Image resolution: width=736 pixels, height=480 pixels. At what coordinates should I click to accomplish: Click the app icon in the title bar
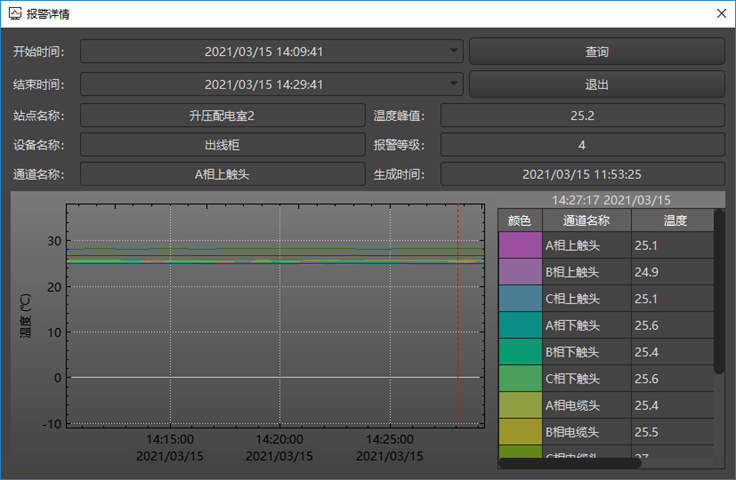point(13,14)
